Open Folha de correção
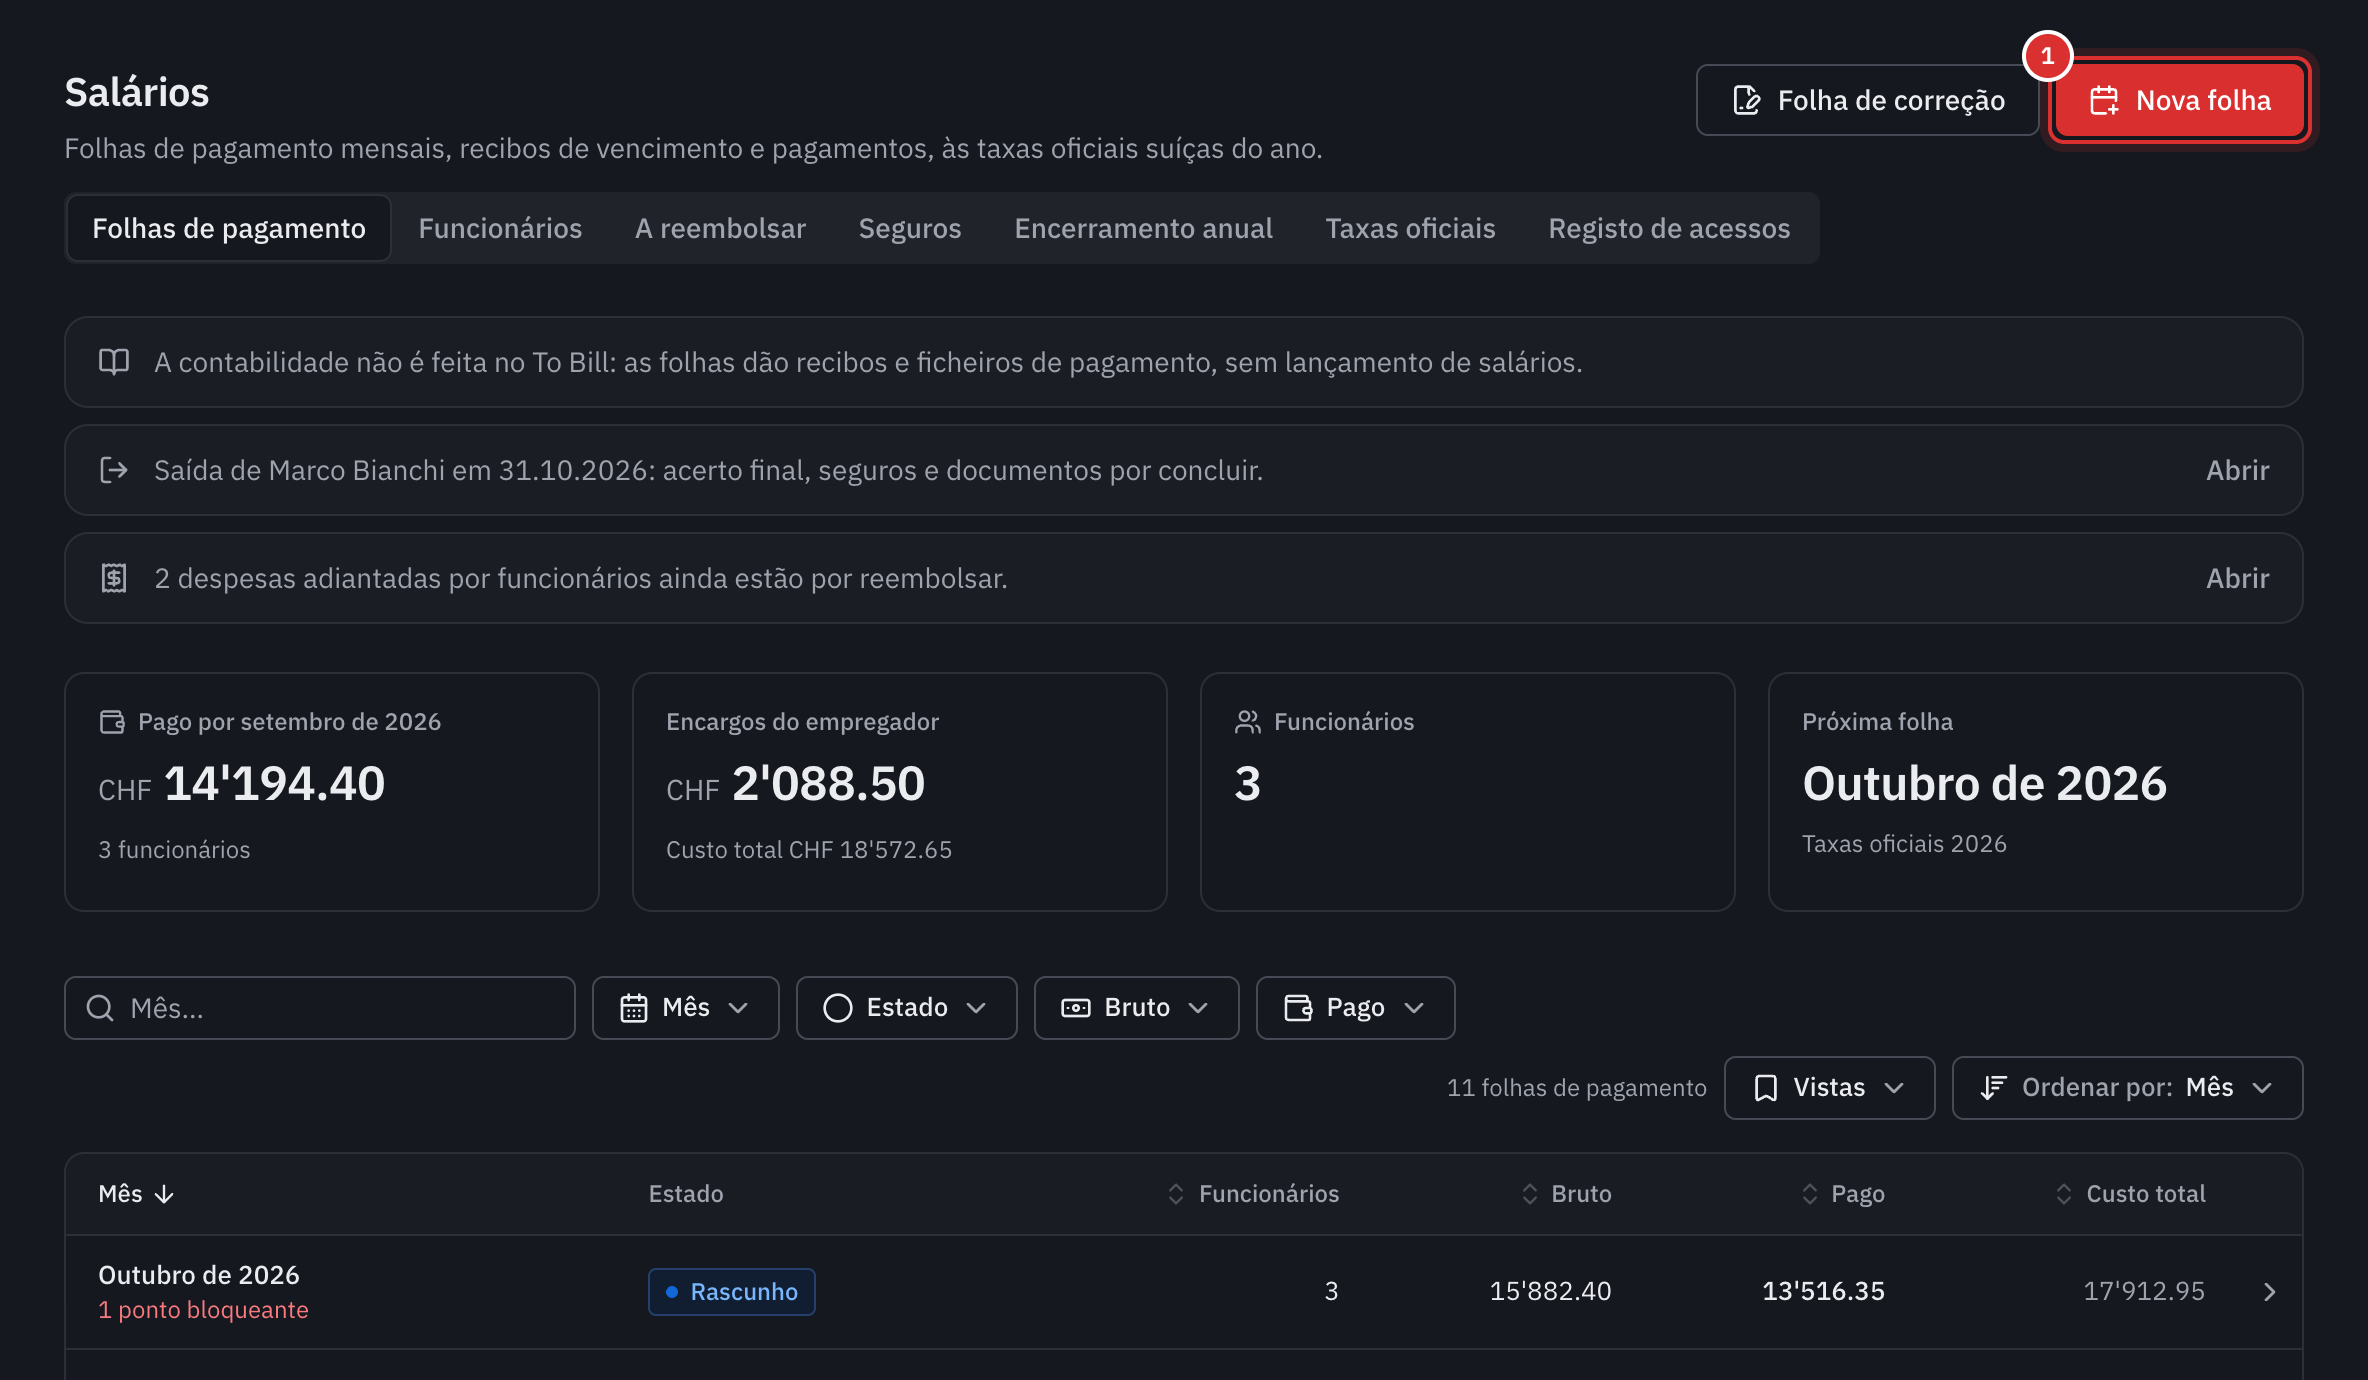Screen dimensions: 2368x1380 pyautogui.click(x=1867, y=100)
